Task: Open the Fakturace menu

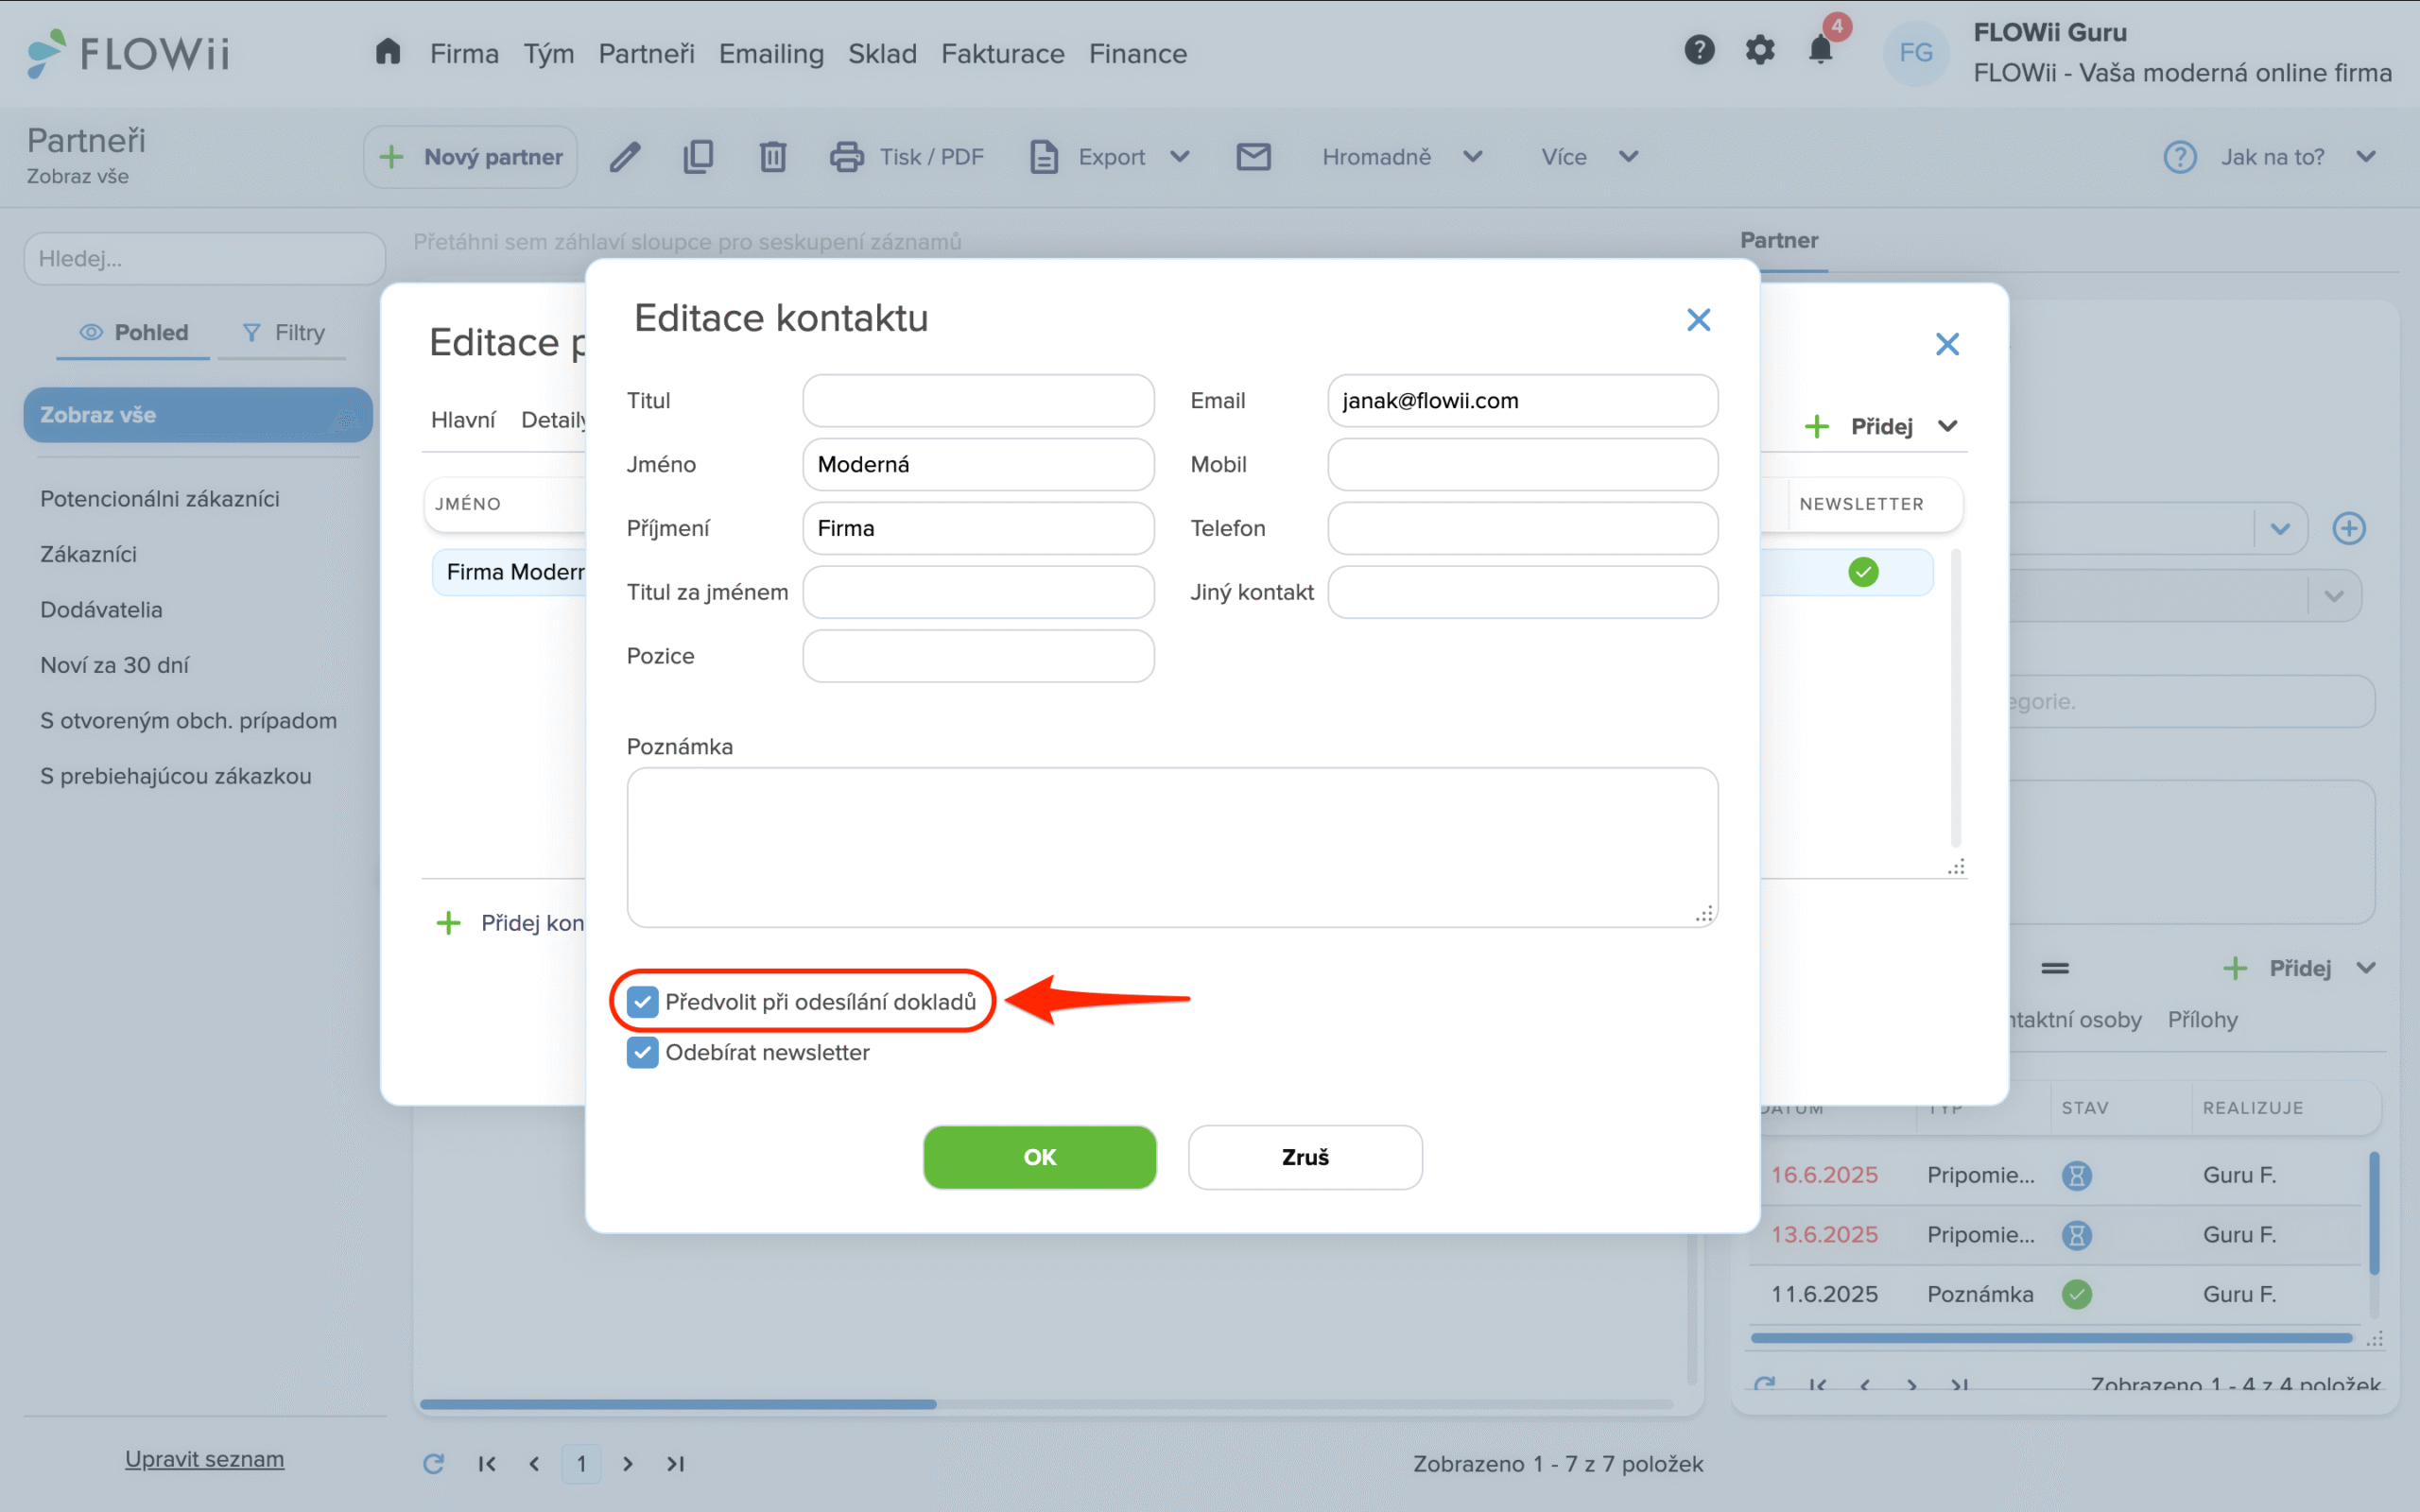Action: click(1002, 54)
